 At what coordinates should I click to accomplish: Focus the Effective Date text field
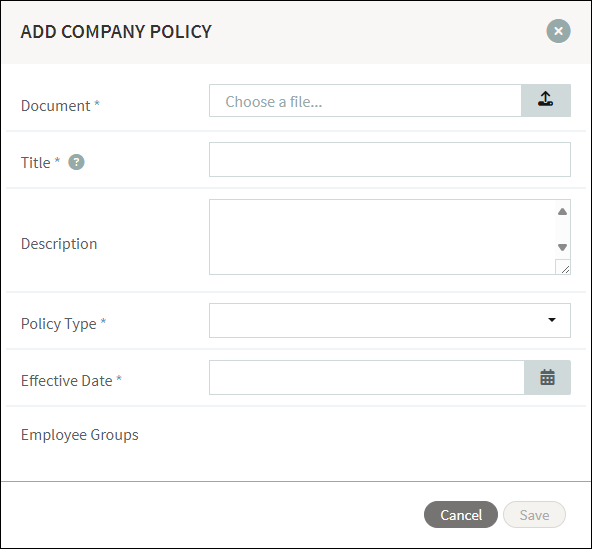(x=367, y=378)
